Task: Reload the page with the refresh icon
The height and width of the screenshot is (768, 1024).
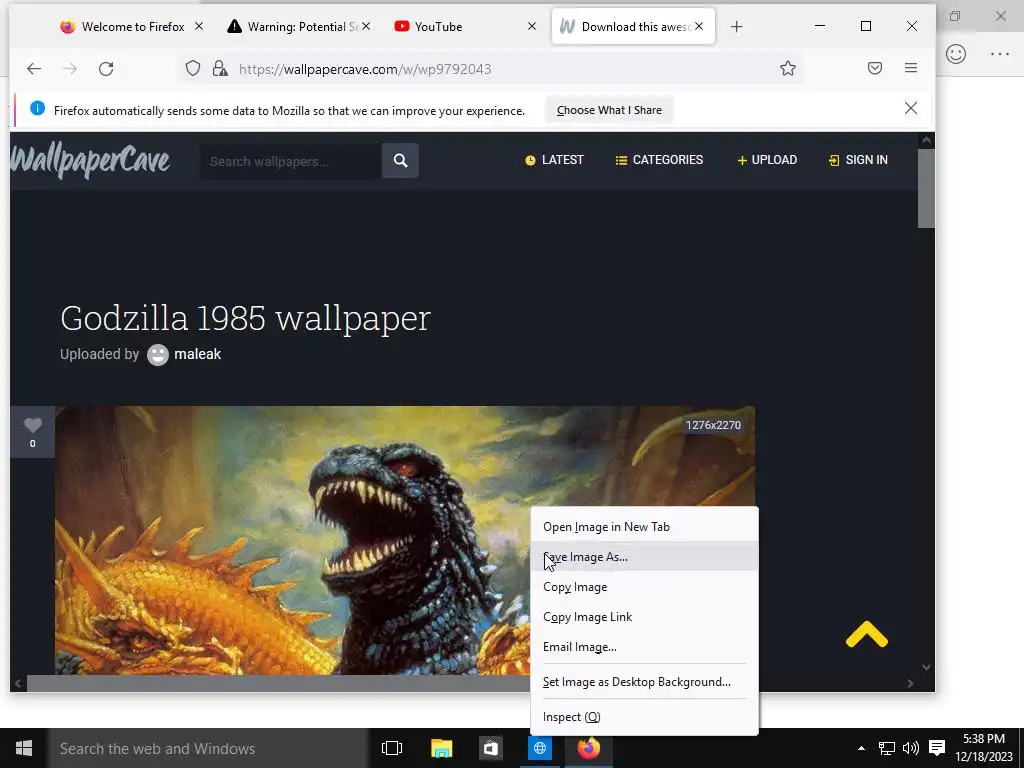Action: click(106, 69)
